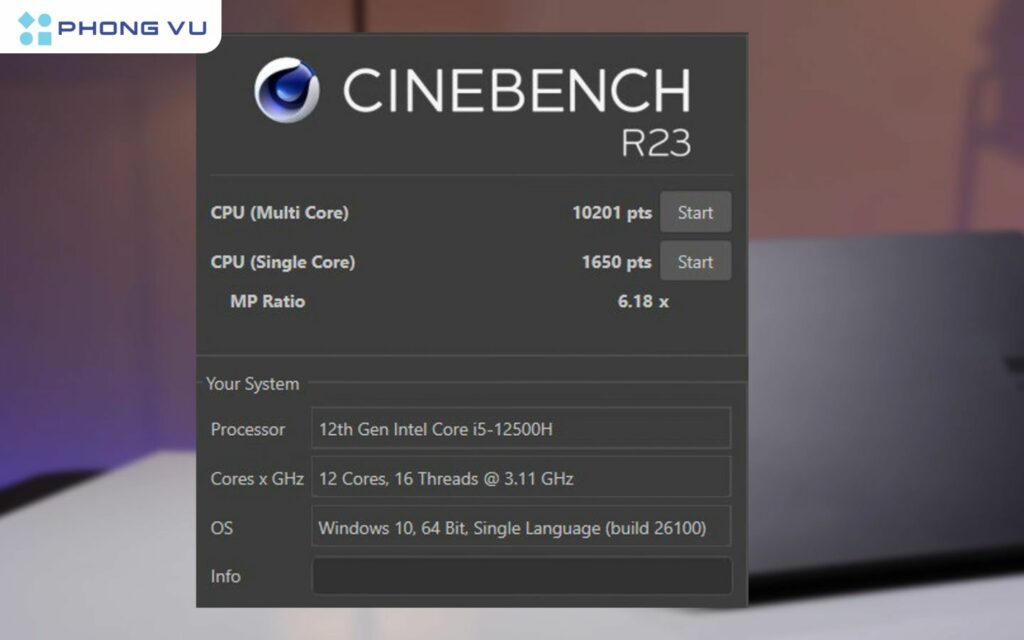Expand the Your System section
The width and height of the screenshot is (1024, 640).
point(252,384)
